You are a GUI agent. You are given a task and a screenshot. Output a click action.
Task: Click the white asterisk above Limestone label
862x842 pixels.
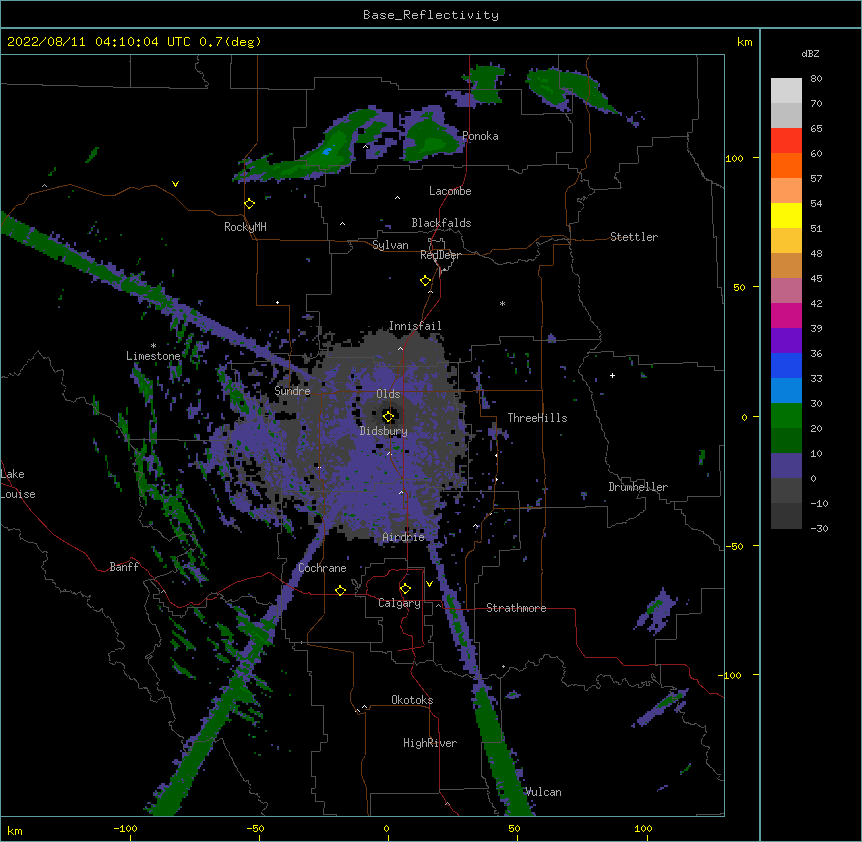point(153,346)
